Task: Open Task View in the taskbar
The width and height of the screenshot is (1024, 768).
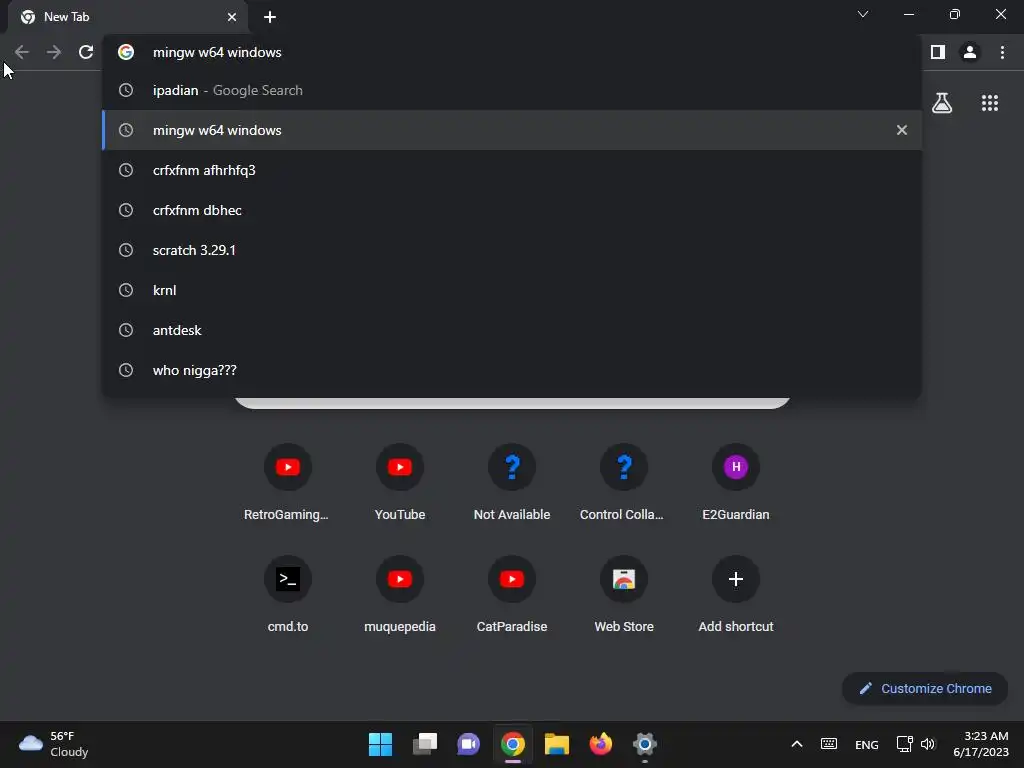Action: (424, 744)
